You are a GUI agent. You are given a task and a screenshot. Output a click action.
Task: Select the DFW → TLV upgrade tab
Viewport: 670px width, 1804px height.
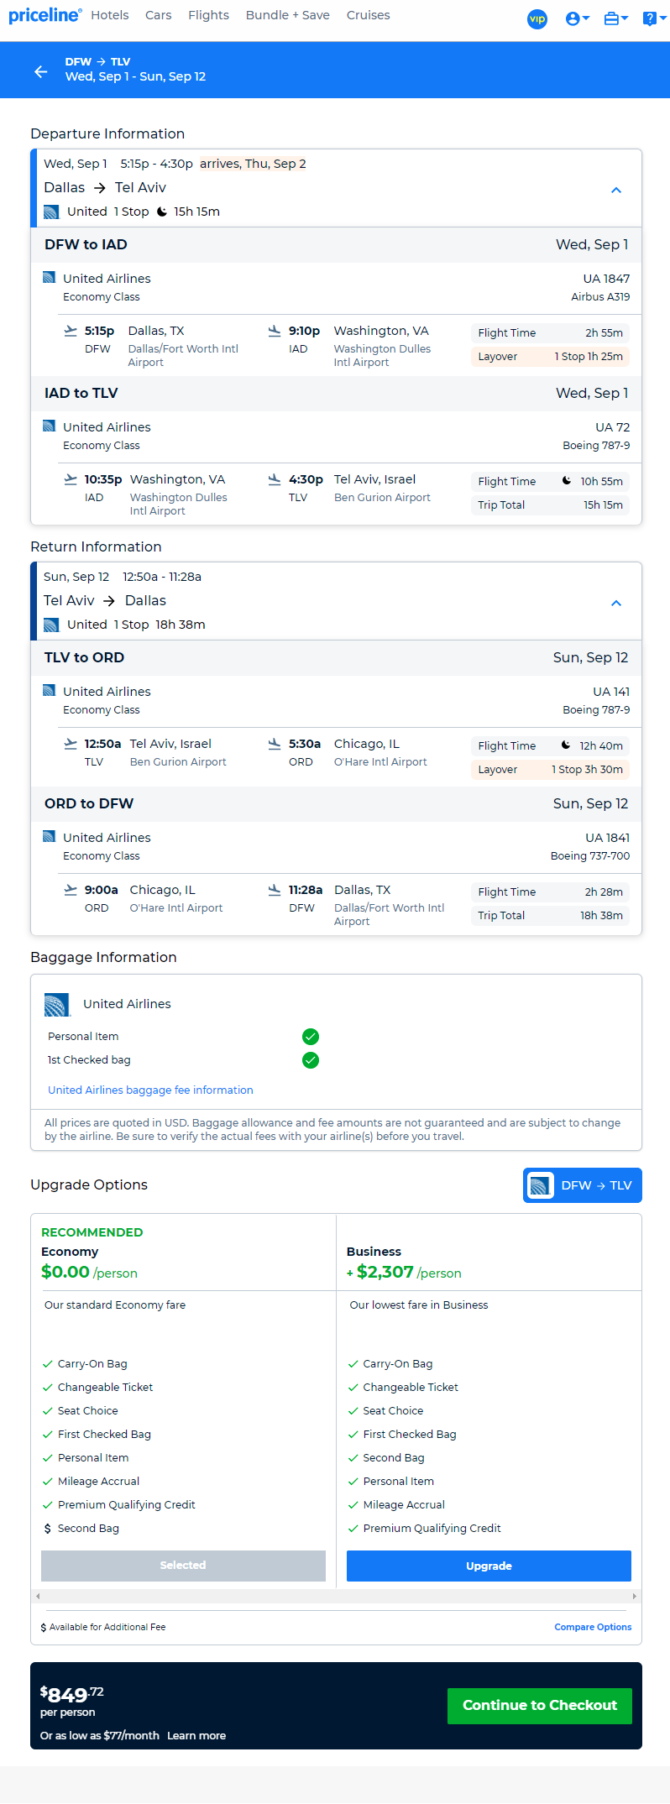click(x=582, y=1185)
